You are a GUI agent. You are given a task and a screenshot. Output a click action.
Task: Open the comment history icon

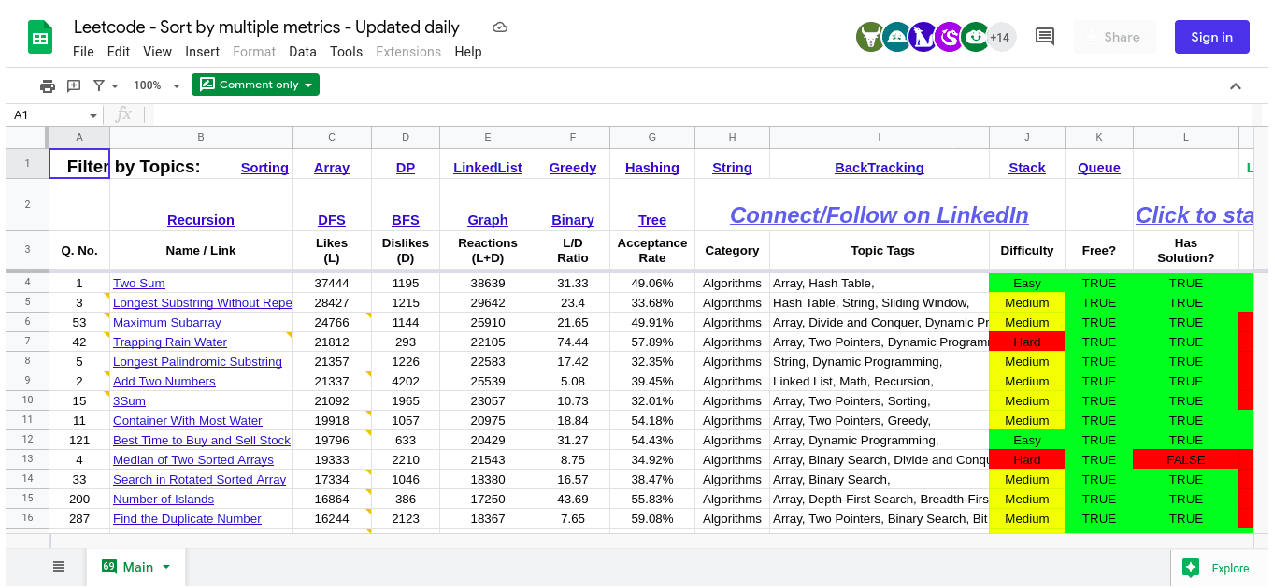(x=1045, y=37)
